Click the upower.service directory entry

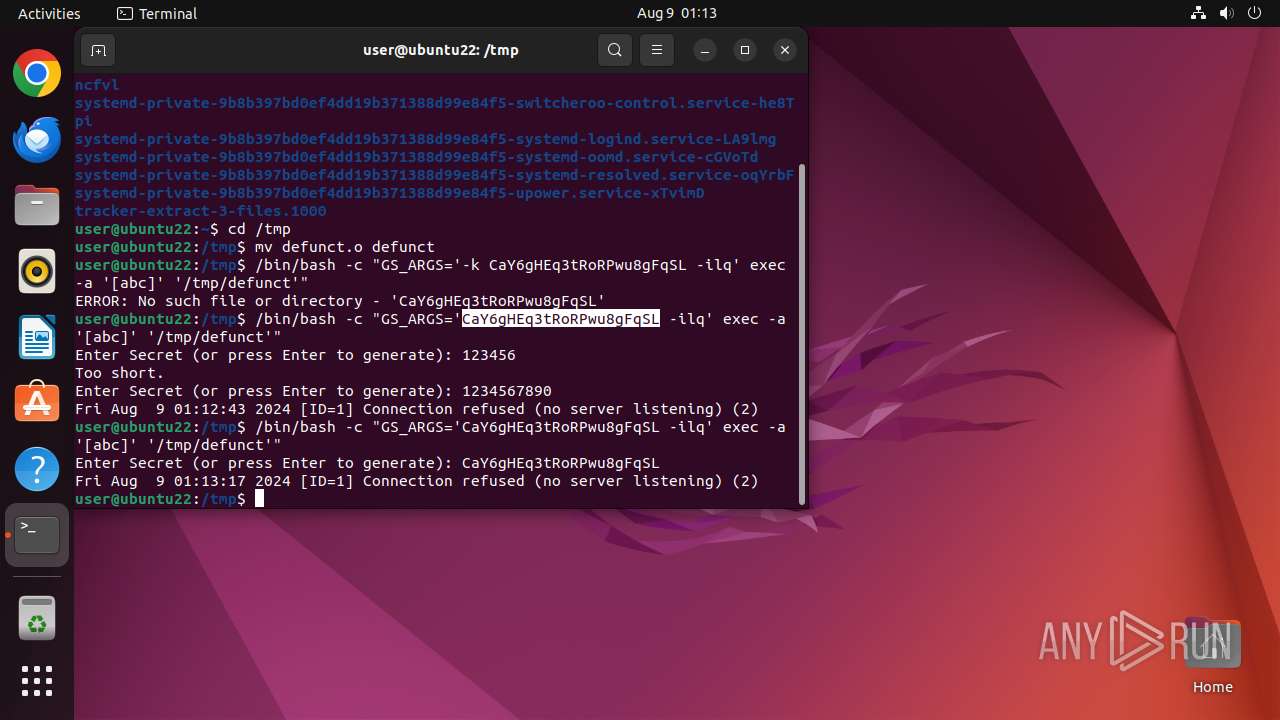click(390, 193)
